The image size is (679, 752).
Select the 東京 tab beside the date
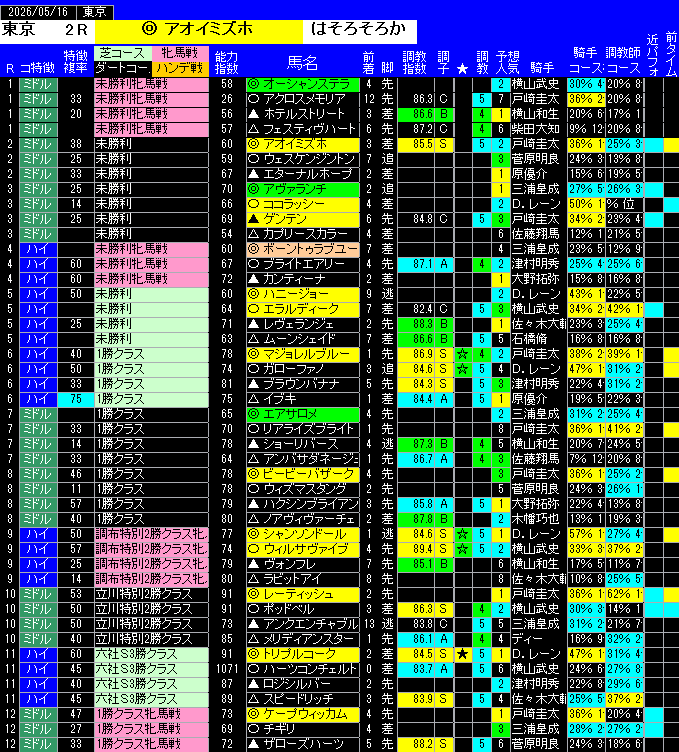tap(94, 12)
